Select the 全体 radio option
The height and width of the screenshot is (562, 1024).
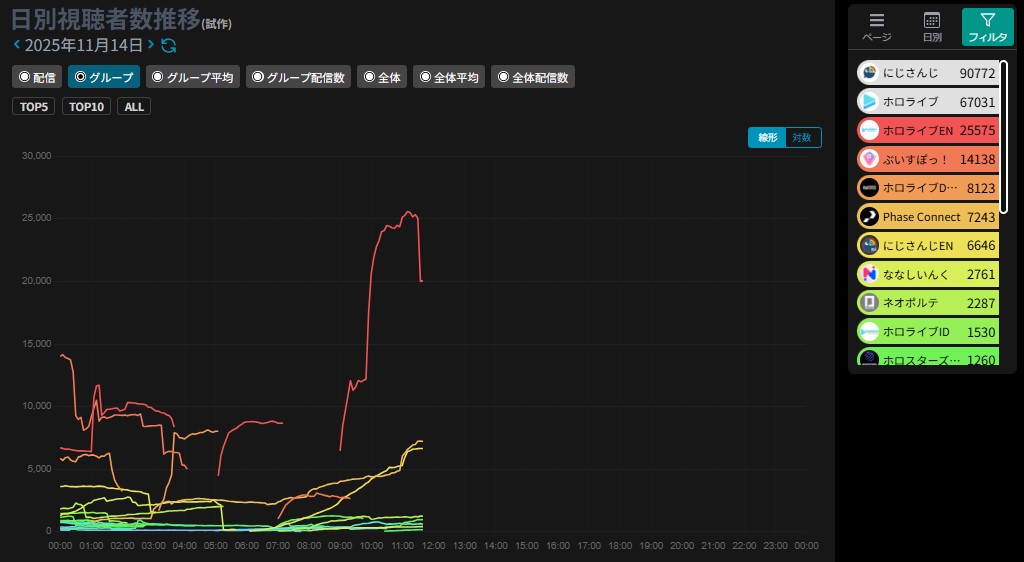click(382, 77)
